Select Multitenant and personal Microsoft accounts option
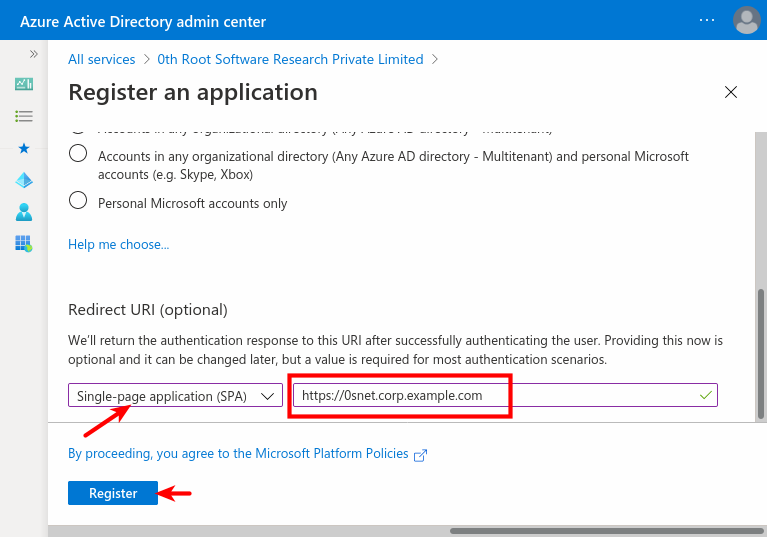Image resolution: width=767 pixels, height=537 pixels. click(x=78, y=154)
